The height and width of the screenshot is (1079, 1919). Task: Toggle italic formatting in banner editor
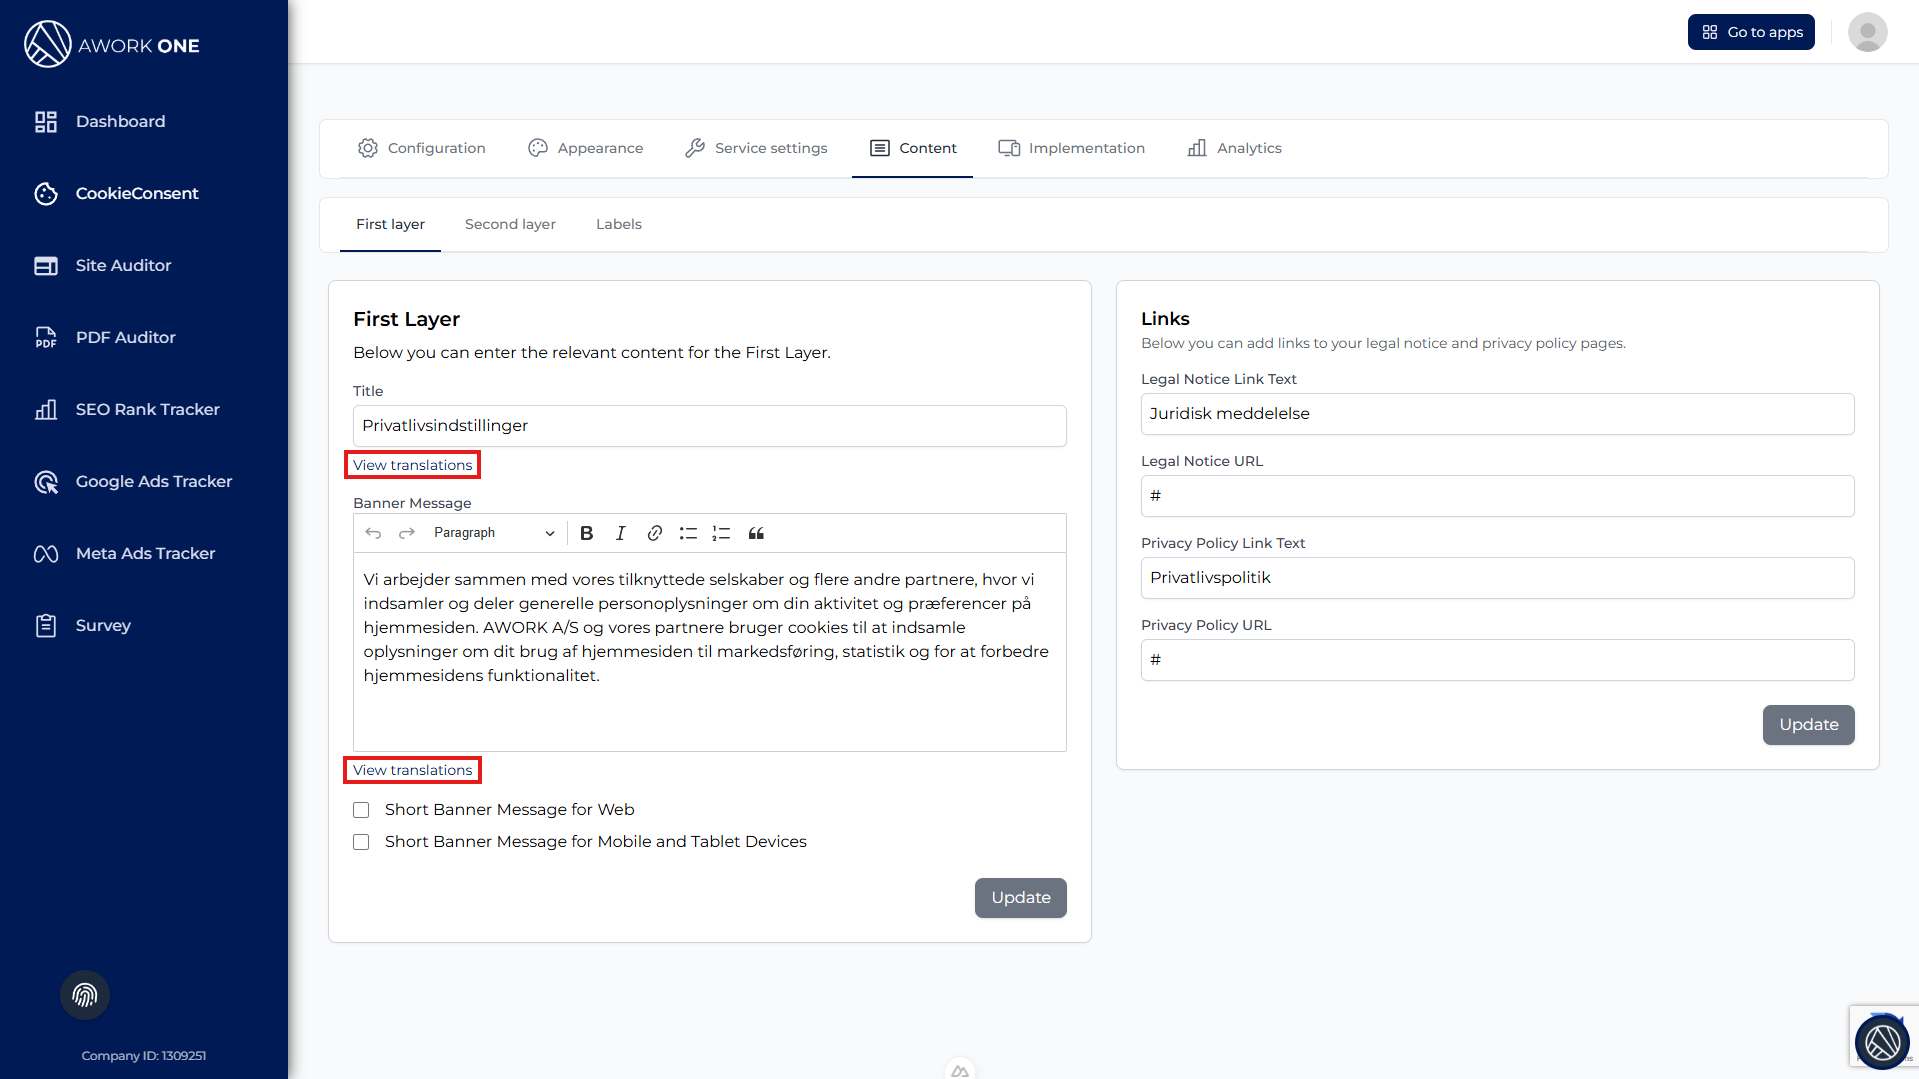620,533
